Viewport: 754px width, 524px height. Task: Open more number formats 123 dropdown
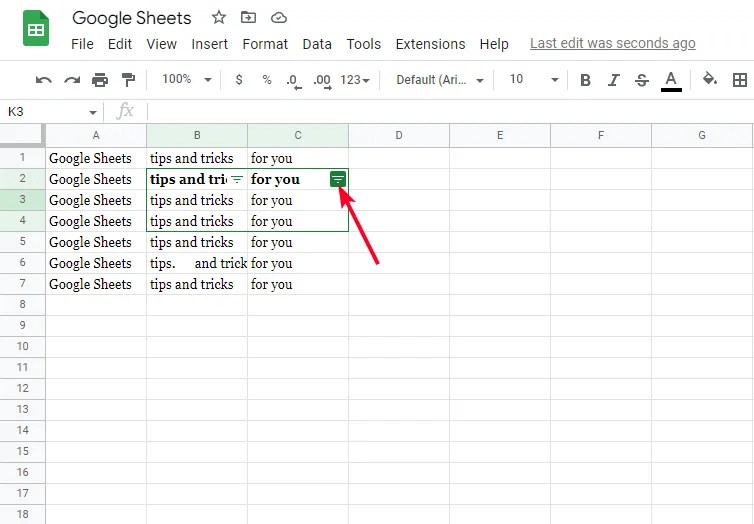[355, 80]
